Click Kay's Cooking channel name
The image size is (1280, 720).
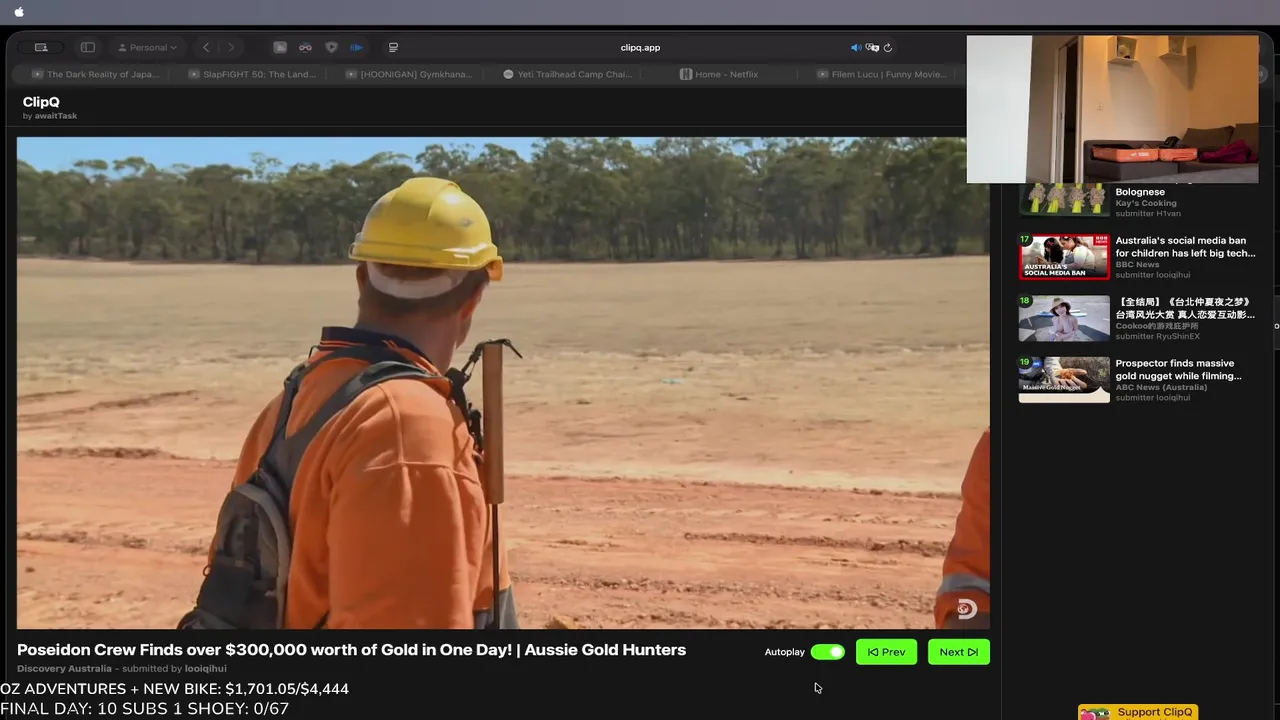pyautogui.click(x=1146, y=203)
